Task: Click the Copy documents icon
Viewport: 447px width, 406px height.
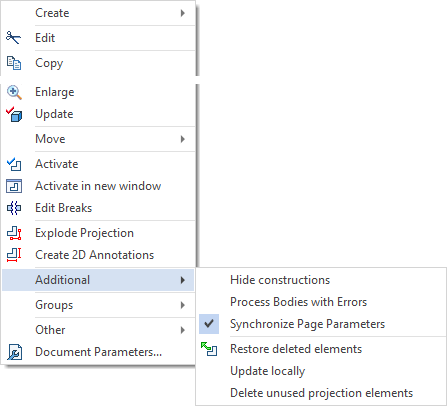Action: tap(14, 63)
